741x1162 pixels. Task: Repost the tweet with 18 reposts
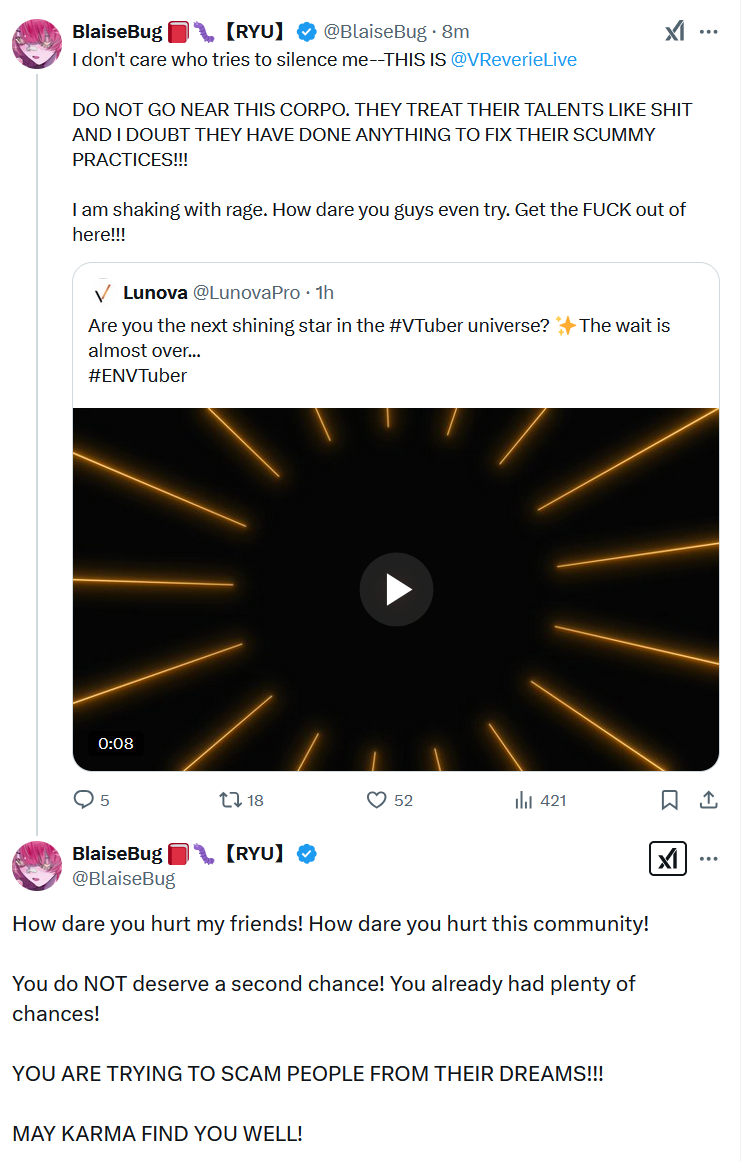231,800
